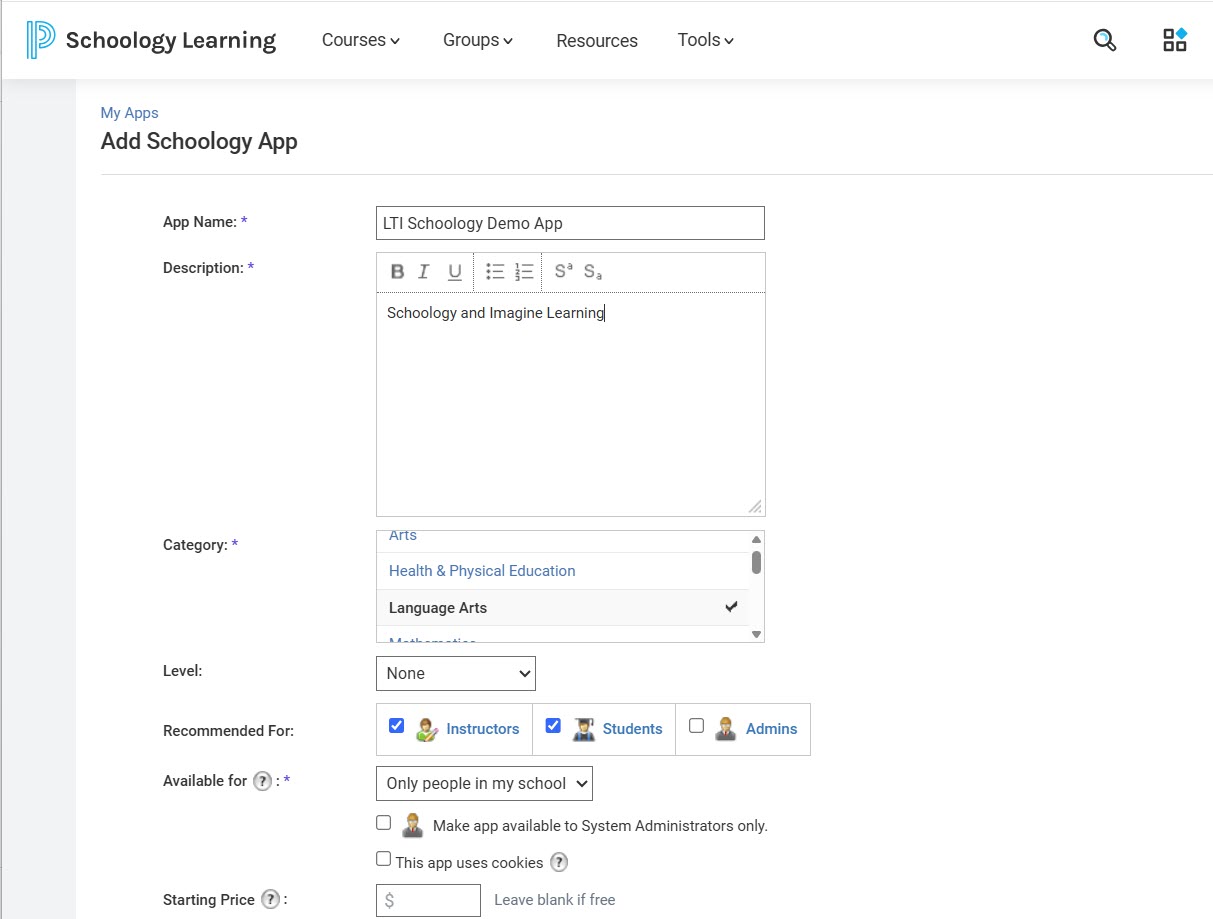Open the Resources menu item
Image resolution: width=1213 pixels, height=919 pixels.
point(597,41)
